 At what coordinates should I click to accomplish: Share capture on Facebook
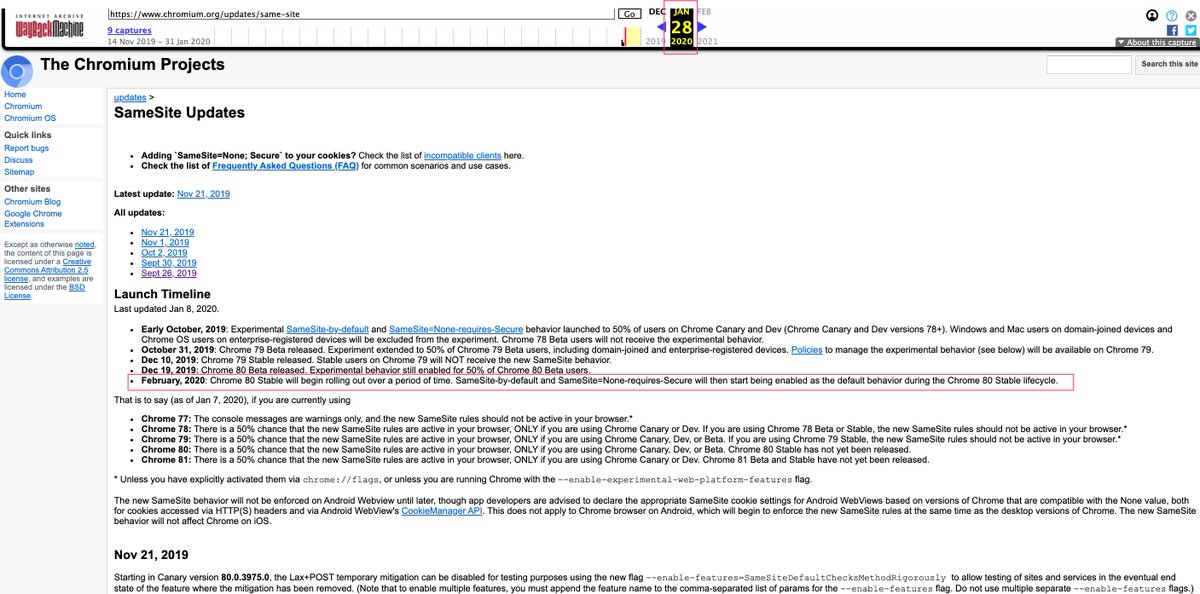1172,30
